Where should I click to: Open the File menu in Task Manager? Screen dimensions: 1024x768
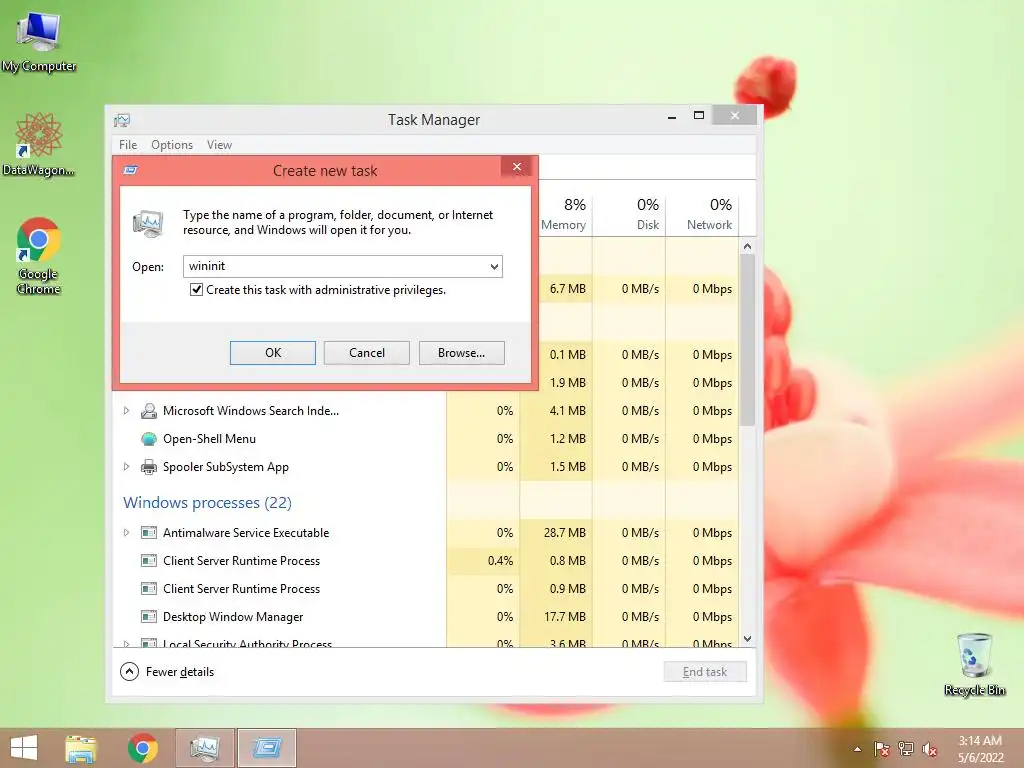[x=128, y=145]
